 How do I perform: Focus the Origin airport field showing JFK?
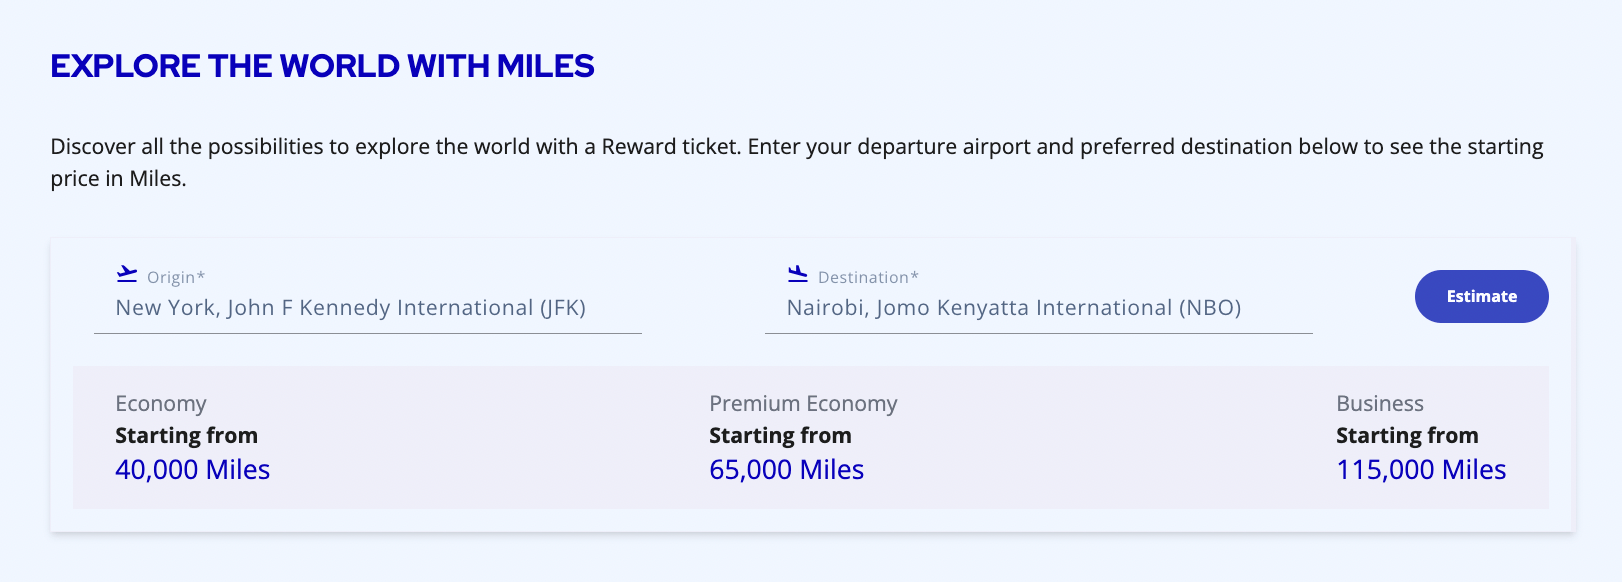(351, 308)
